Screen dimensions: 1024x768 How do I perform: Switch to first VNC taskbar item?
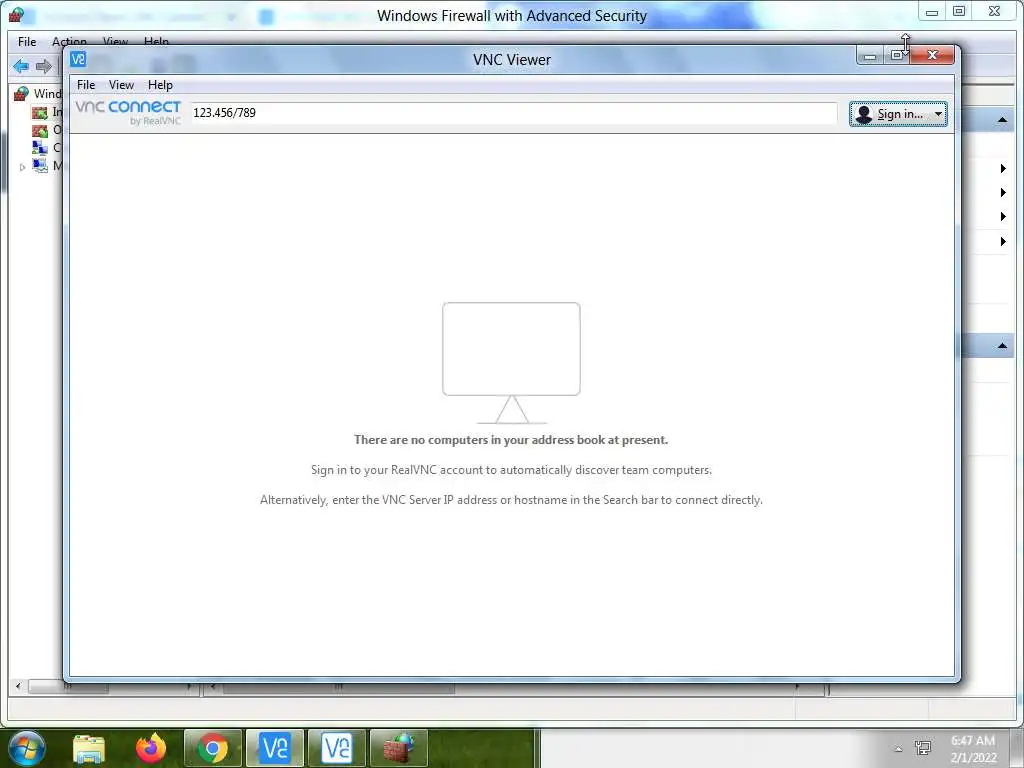click(x=275, y=748)
